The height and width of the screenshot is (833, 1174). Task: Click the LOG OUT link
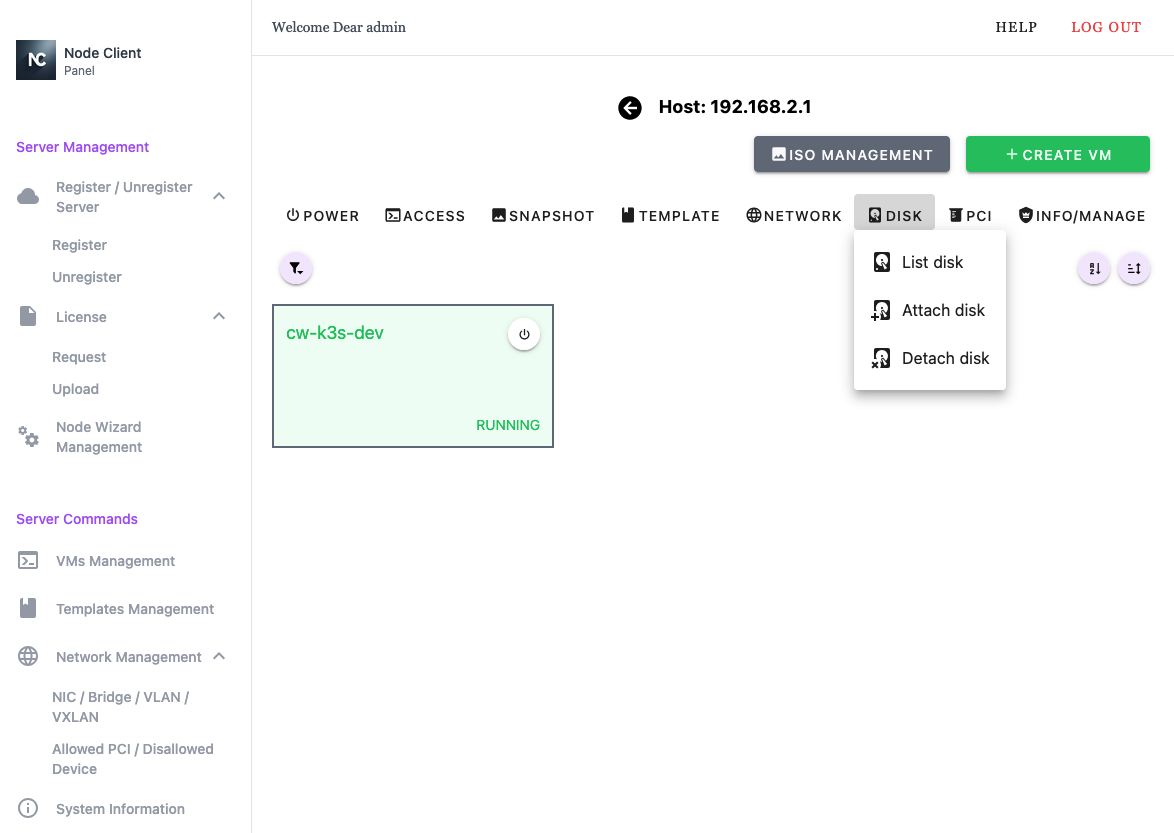tap(1105, 27)
